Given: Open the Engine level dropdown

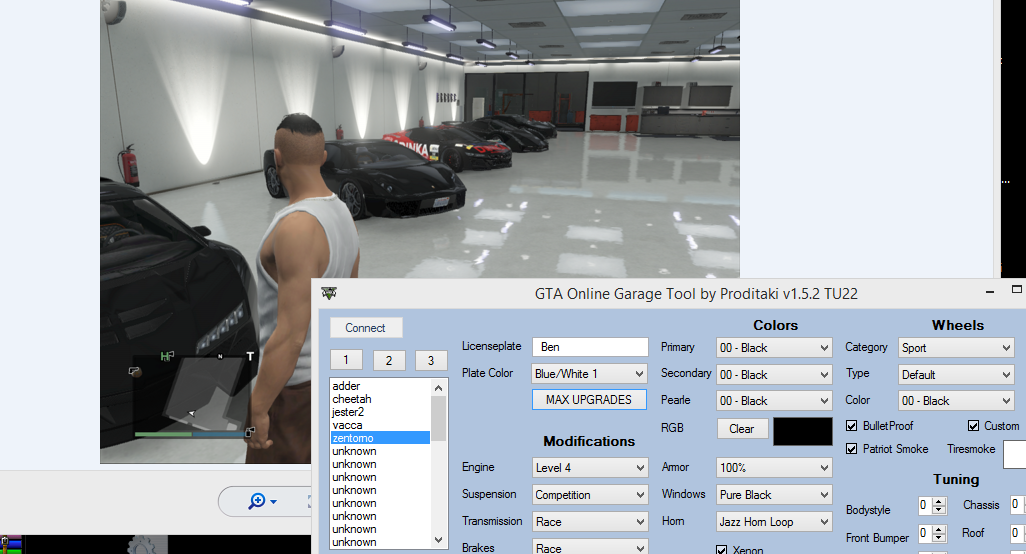Looking at the screenshot, I should 590,468.
